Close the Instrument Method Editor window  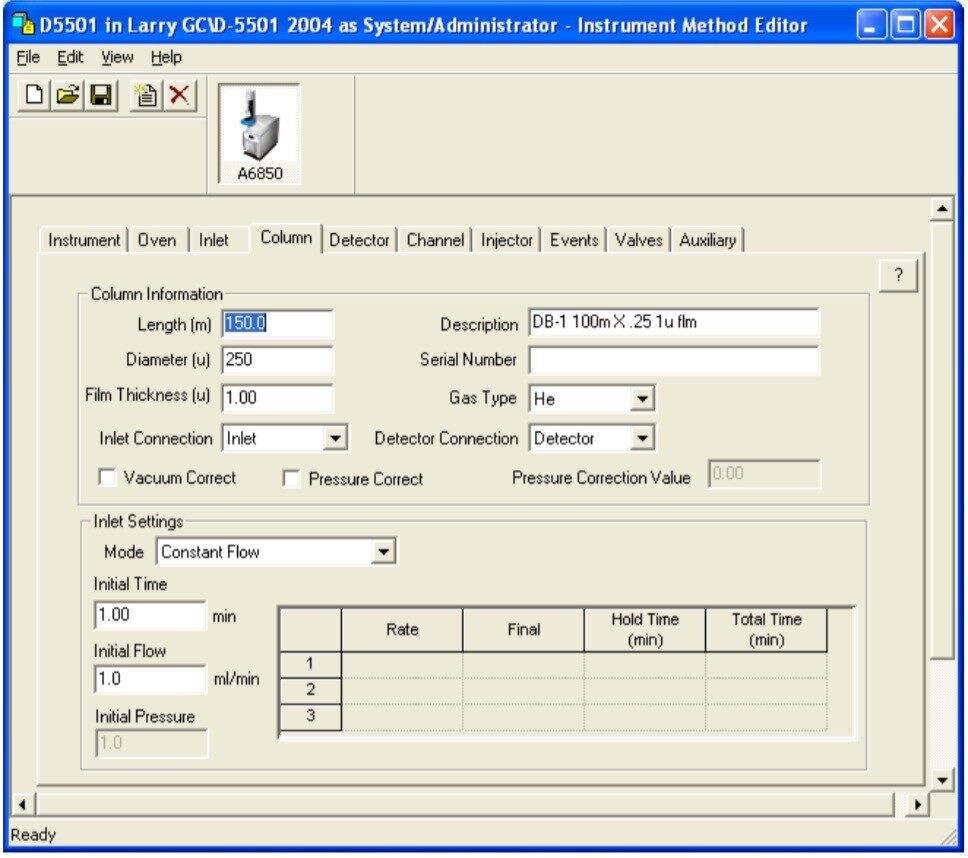pyautogui.click(x=940, y=25)
